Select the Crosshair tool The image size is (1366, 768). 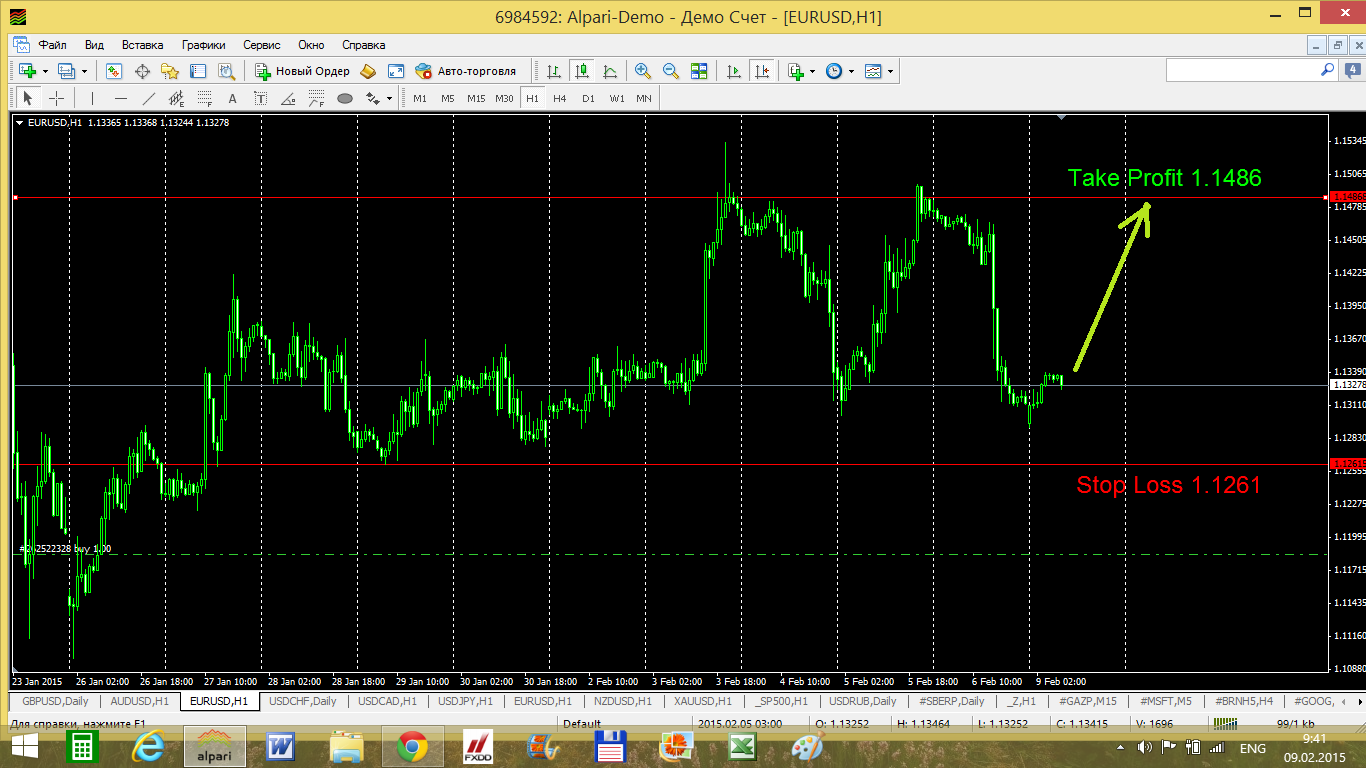57,98
